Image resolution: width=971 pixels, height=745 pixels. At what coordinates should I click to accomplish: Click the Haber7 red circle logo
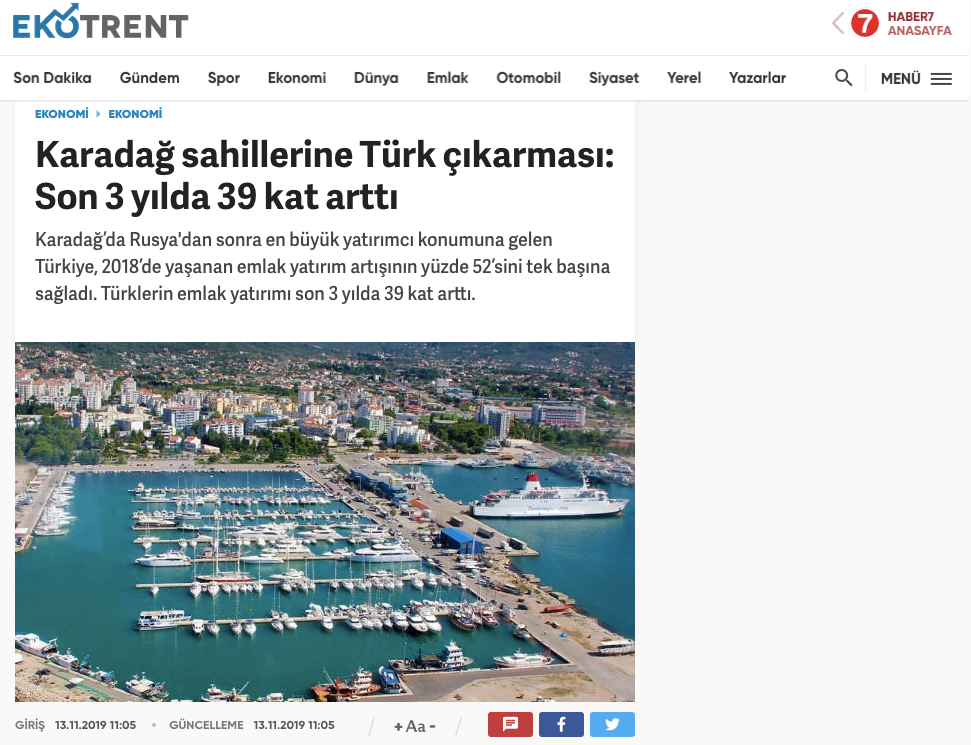point(864,24)
